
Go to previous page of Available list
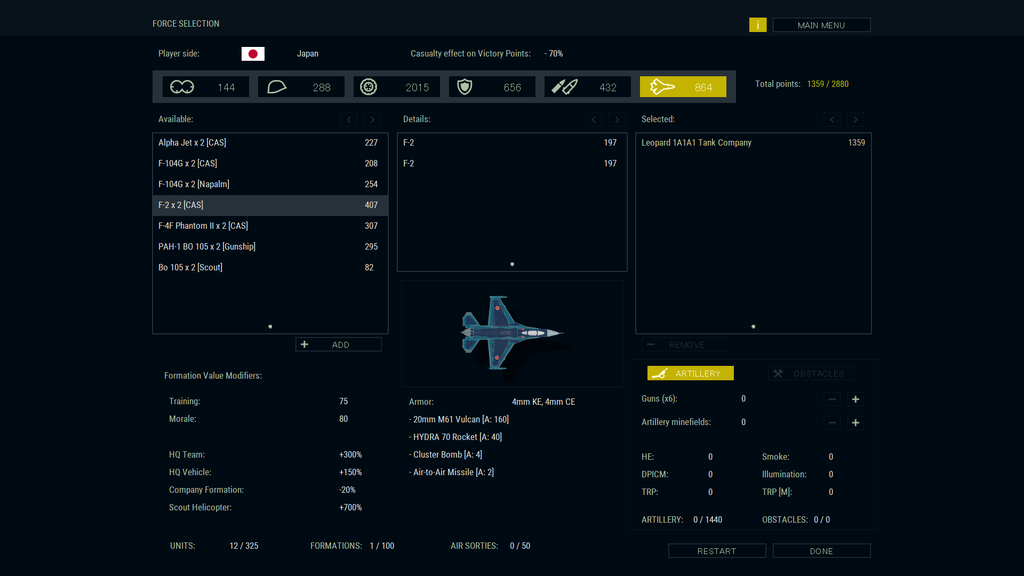click(x=349, y=120)
